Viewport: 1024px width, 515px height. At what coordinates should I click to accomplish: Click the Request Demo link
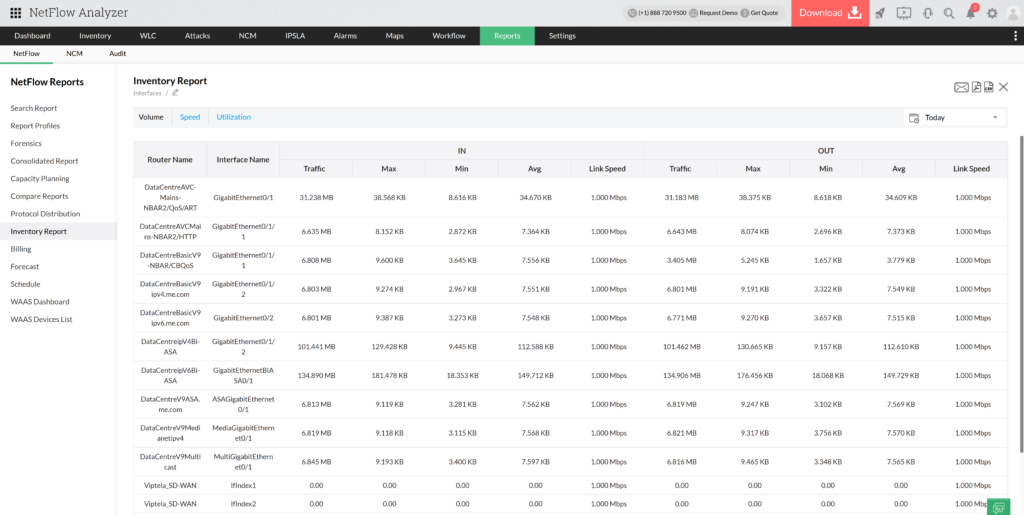tap(715, 13)
